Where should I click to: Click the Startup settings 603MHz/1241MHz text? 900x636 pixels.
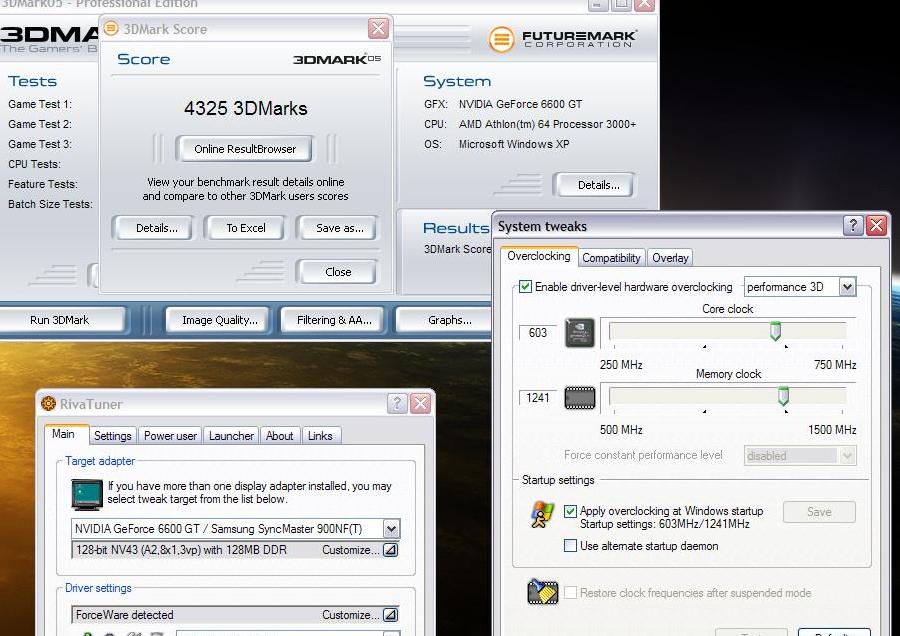pyautogui.click(x=664, y=523)
